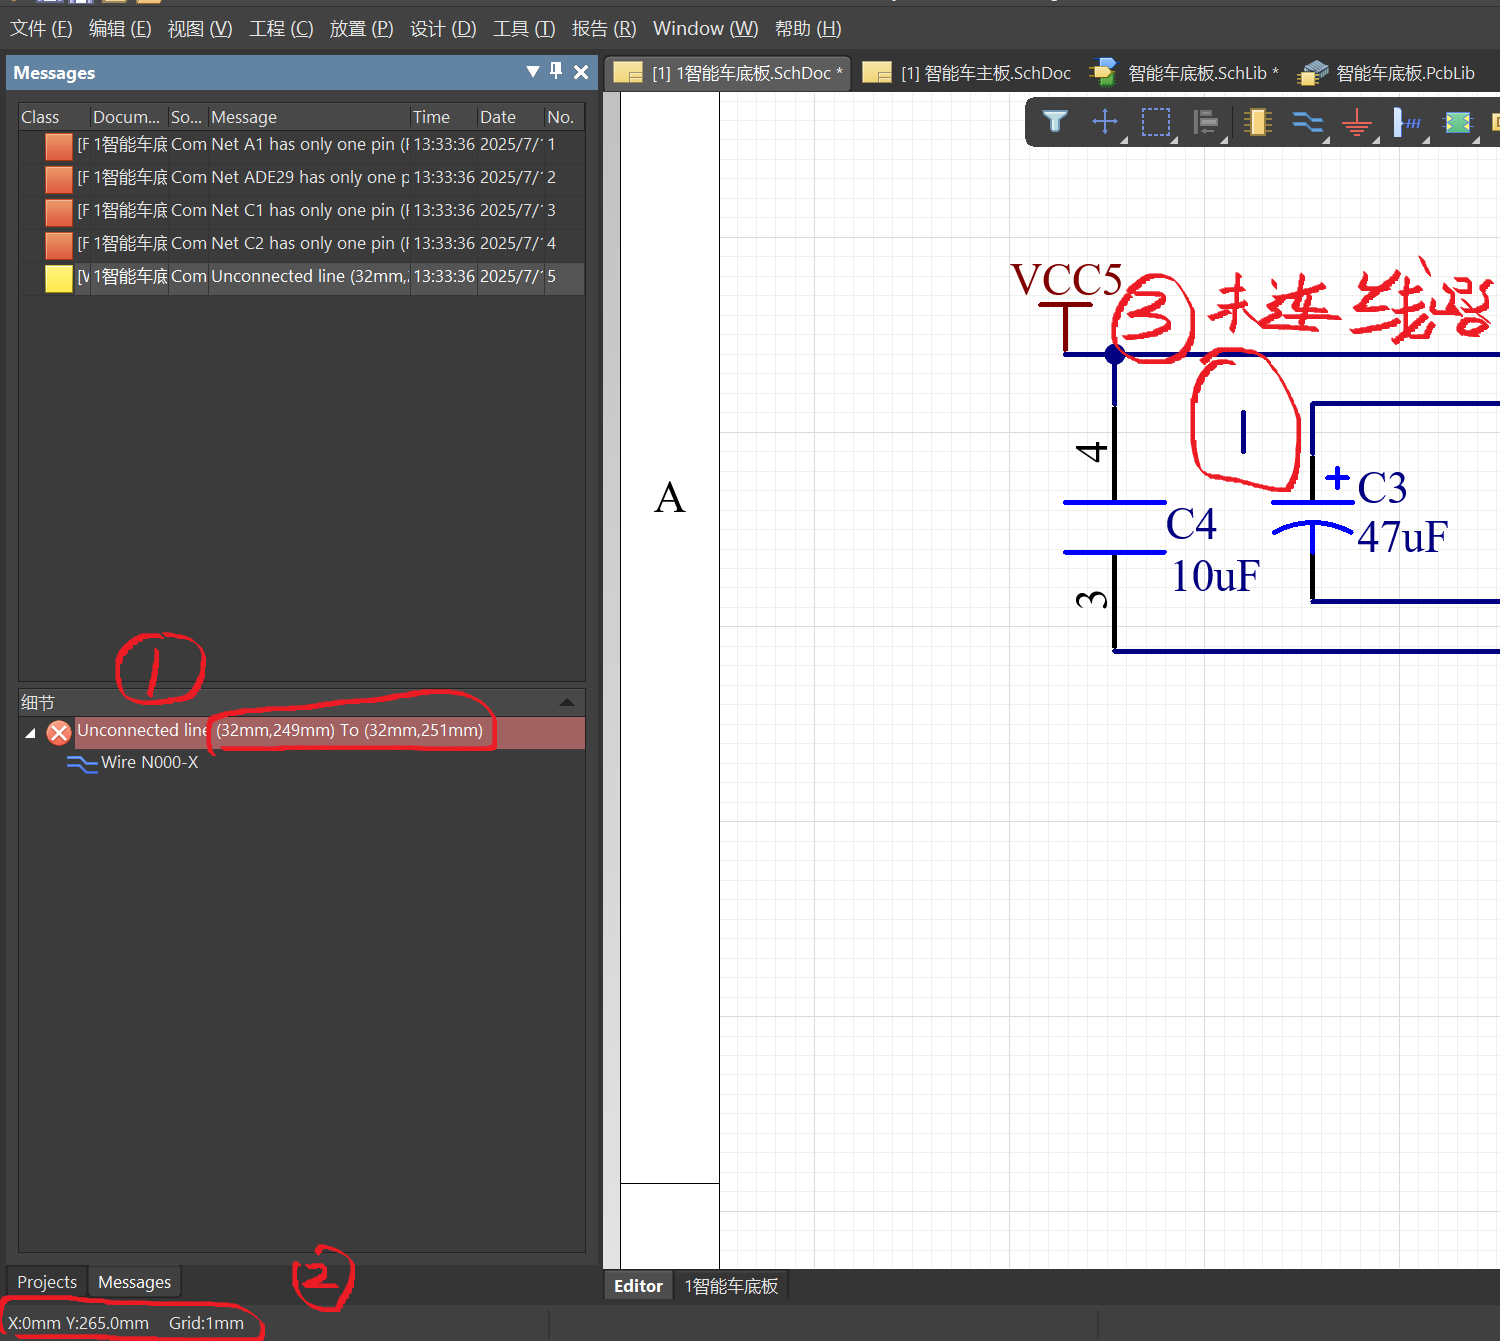Select the harness connector tool
This screenshot has width=1500, height=1341.
(x=1408, y=122)
